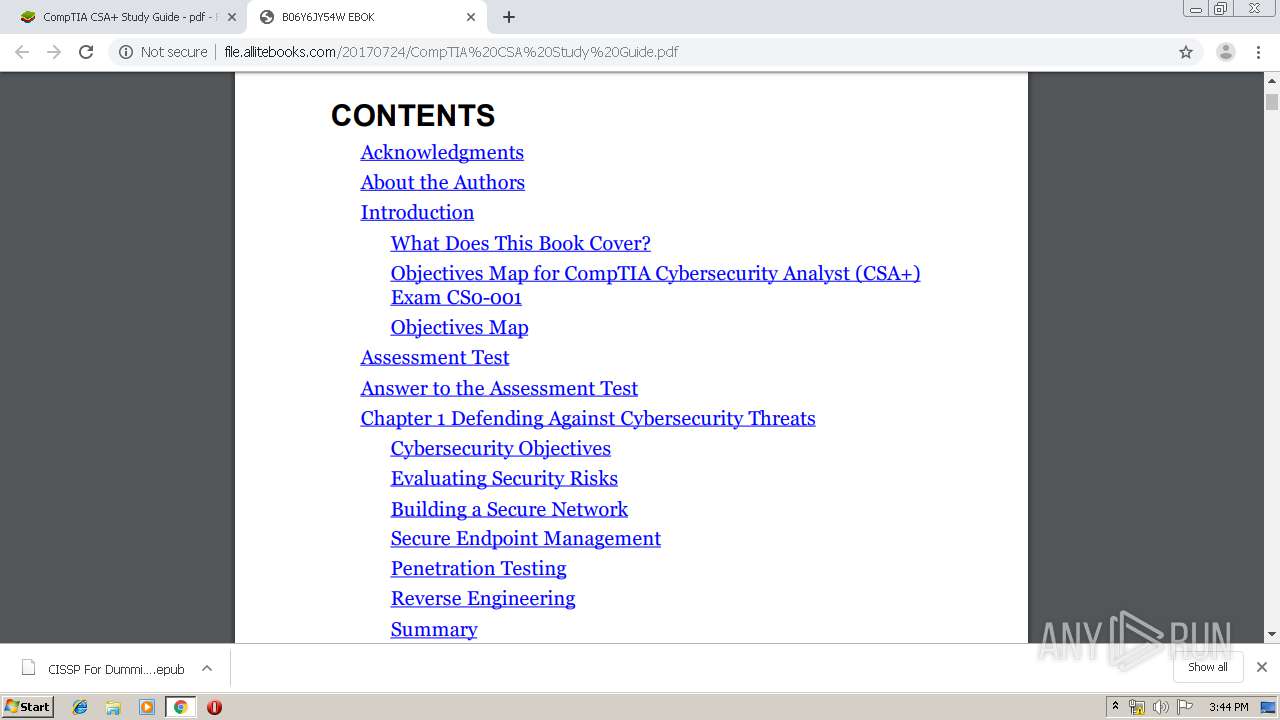
Task: Open Windows Media Player from taskbar
Action: pos(147,707)
